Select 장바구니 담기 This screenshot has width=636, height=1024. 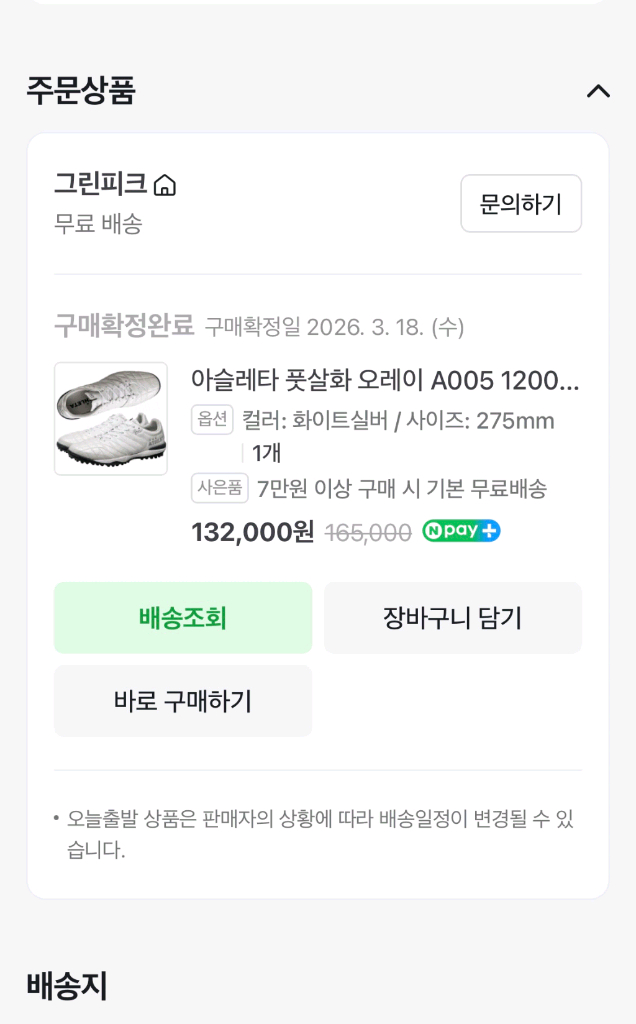pos(453,617)
